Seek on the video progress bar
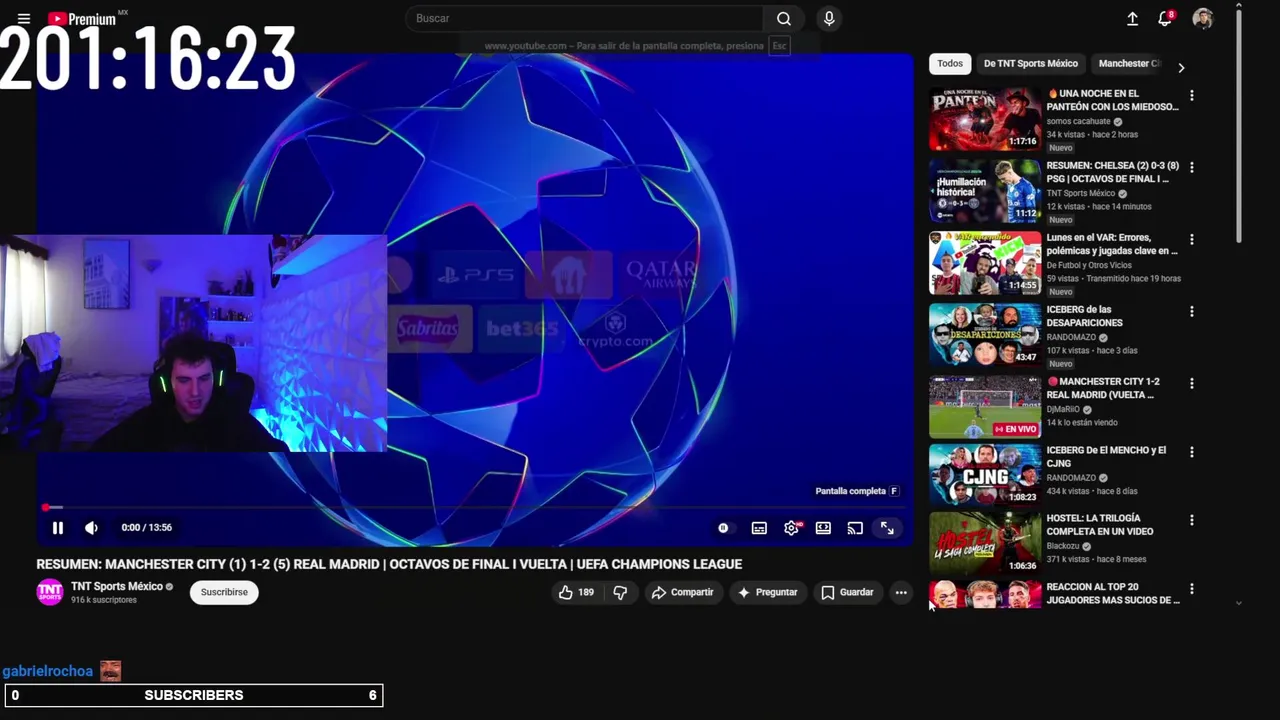Image resolution: width=1280 pixels, height=720 pixels. (x=475, y=508)
